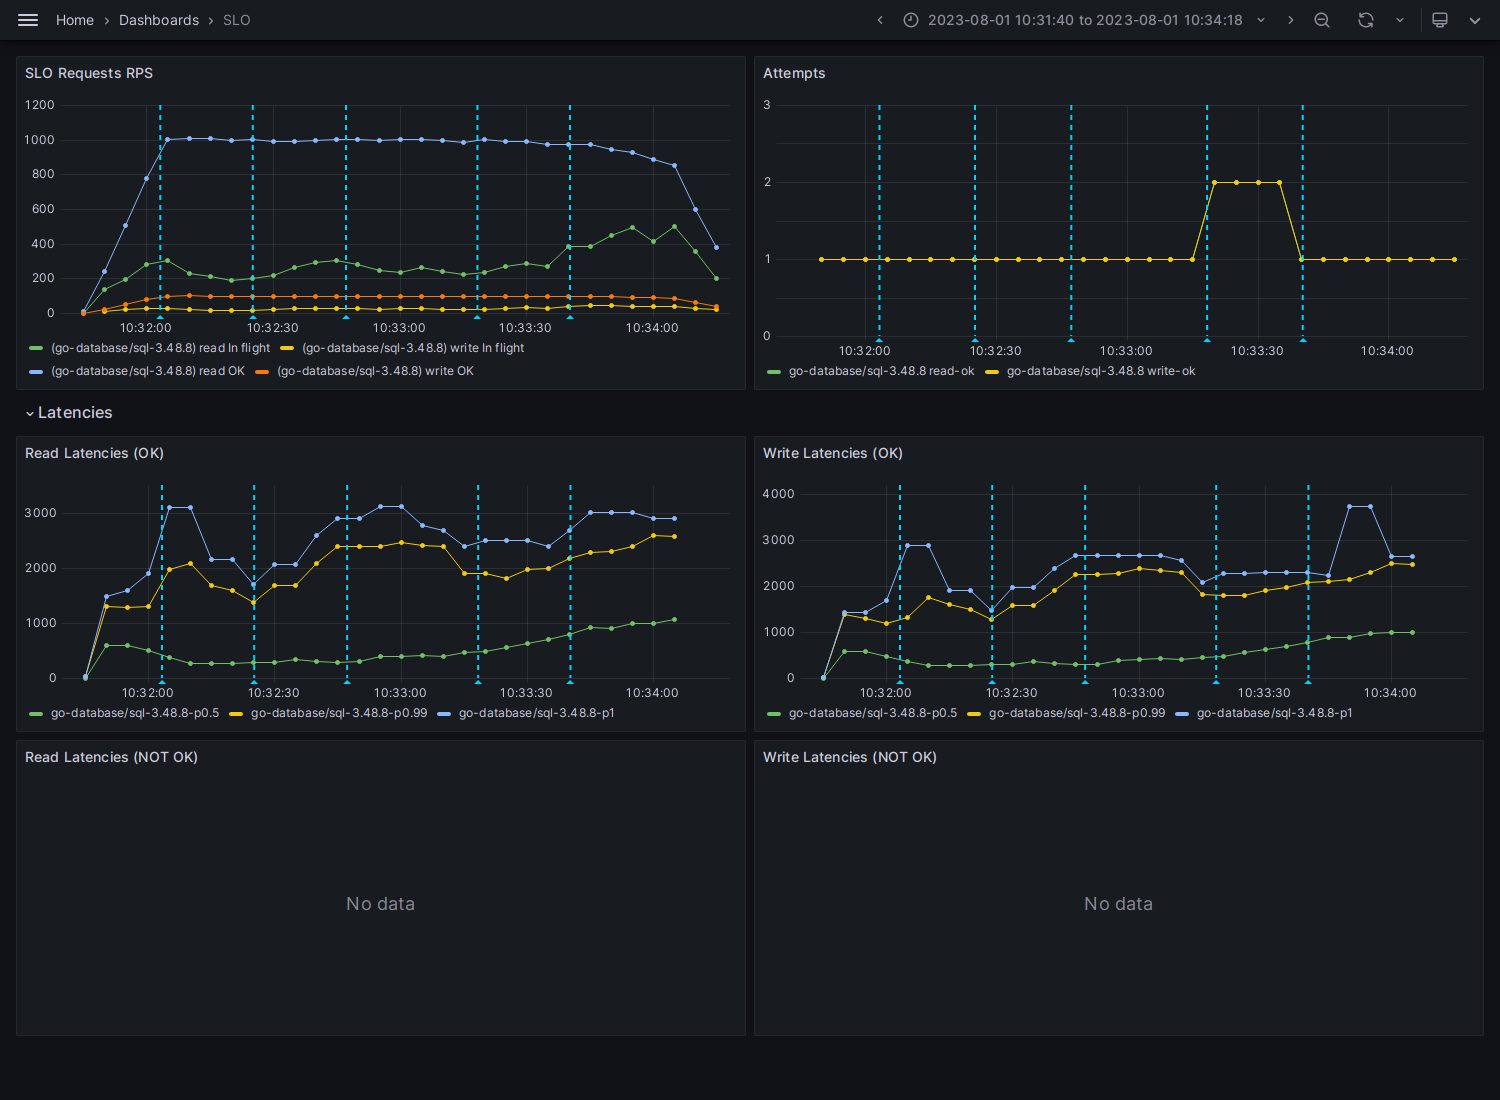The image size is (1500, 1100).
Task: Go to Home breadcrumb
Action: click(x=75, y=20)
